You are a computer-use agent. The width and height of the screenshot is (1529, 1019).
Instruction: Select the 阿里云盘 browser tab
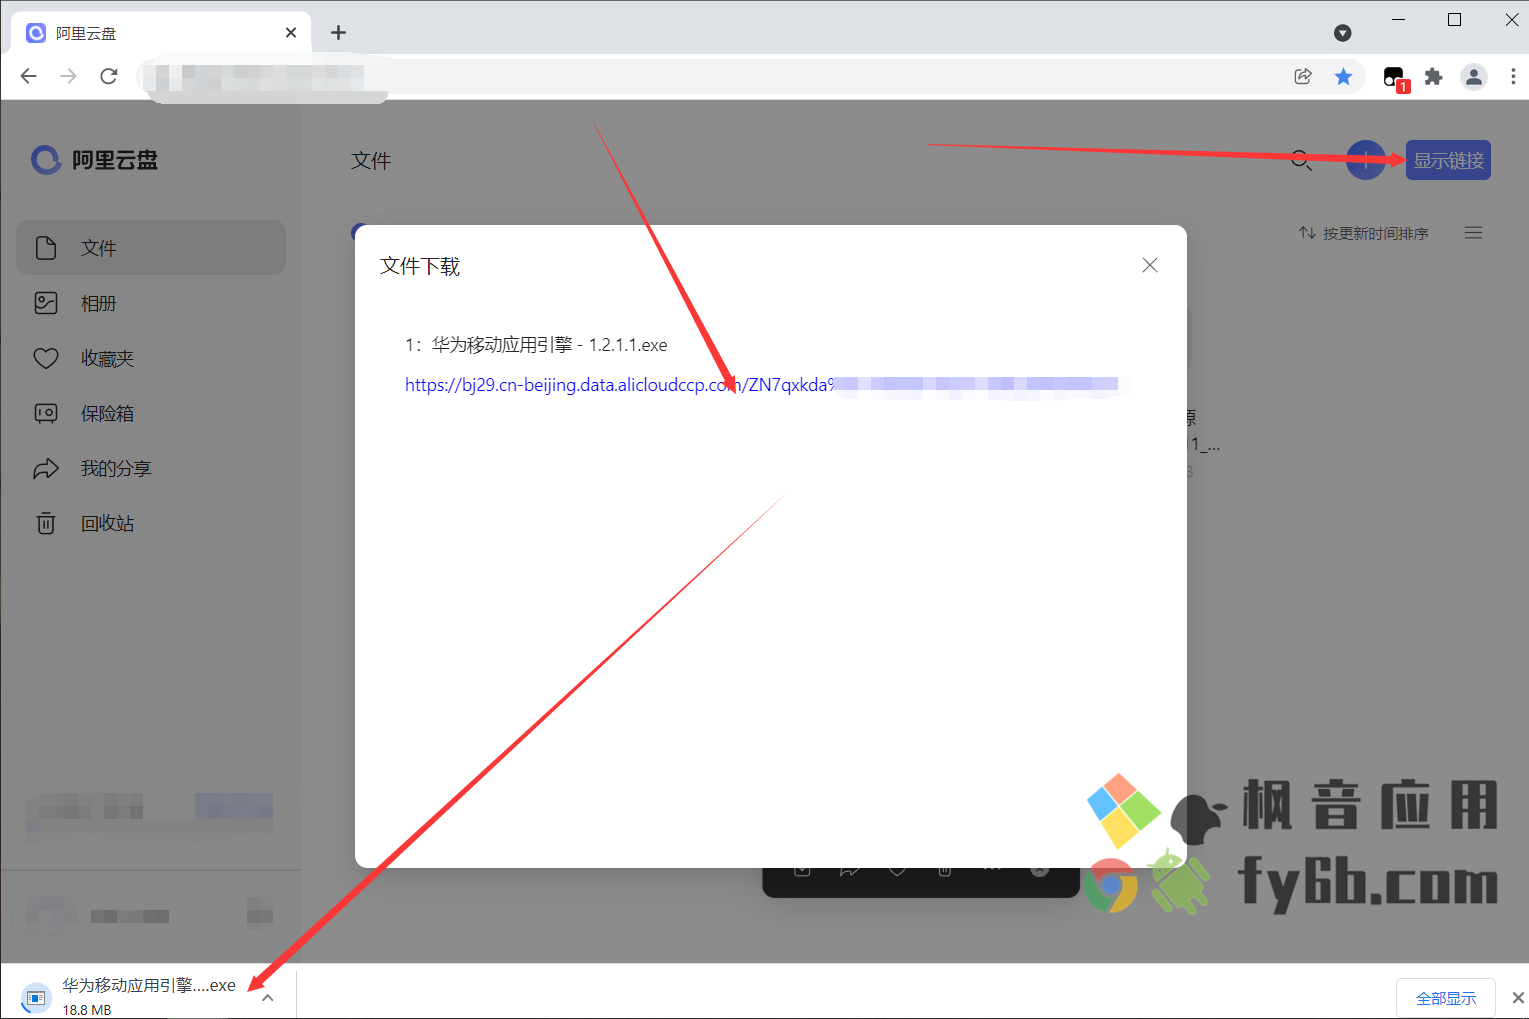tap(161, 32)
